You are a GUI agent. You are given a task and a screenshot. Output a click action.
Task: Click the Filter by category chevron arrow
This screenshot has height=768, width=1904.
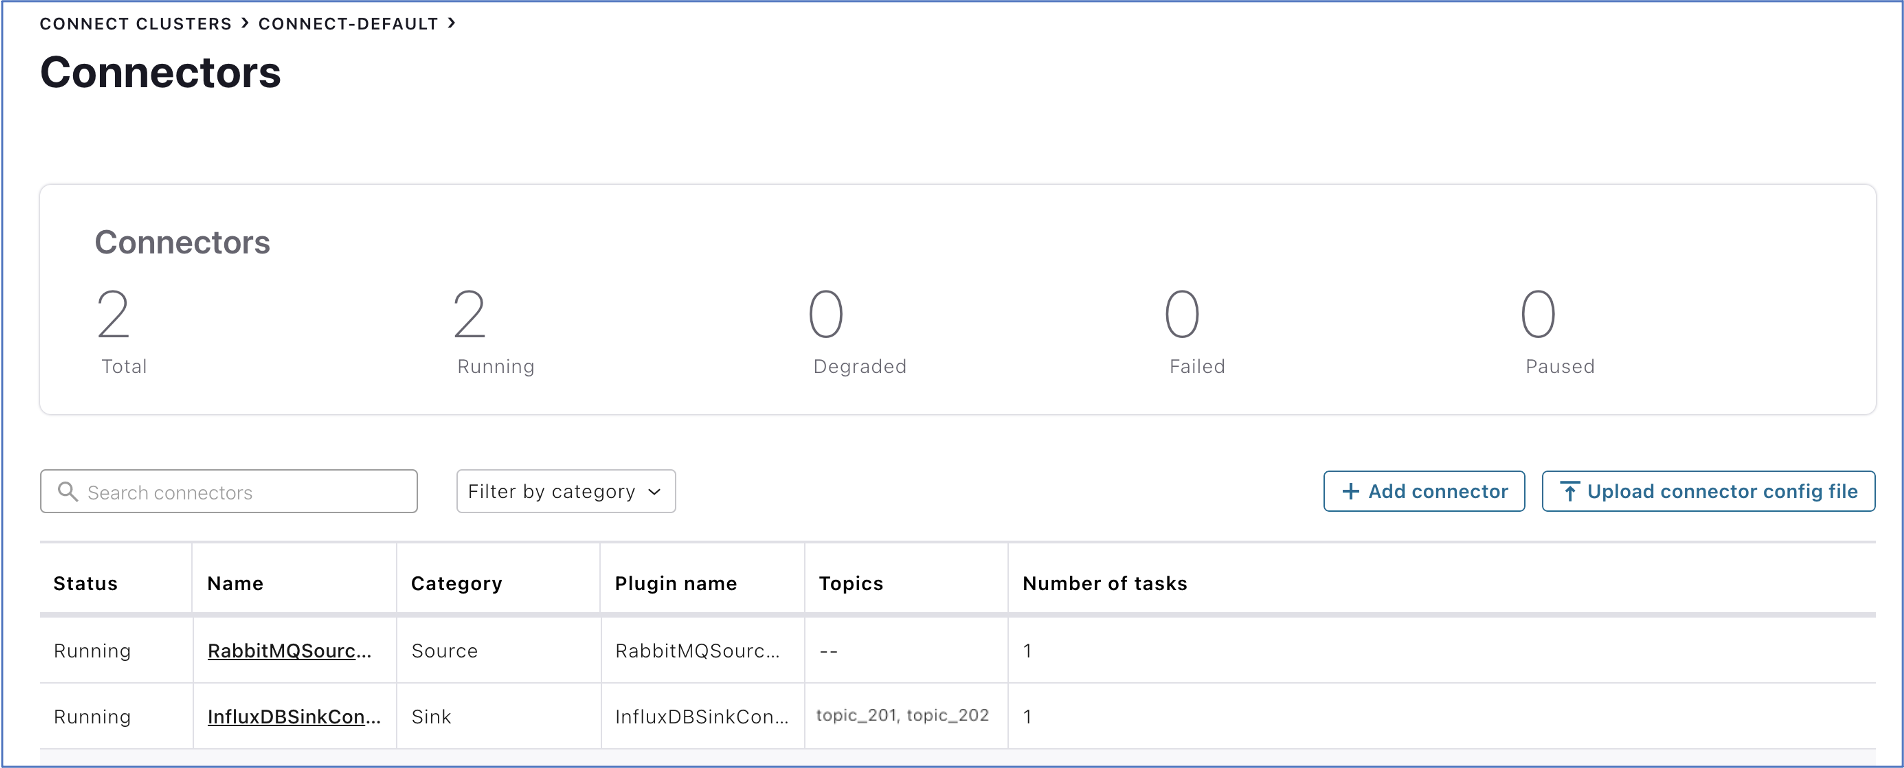pos(655,492)
